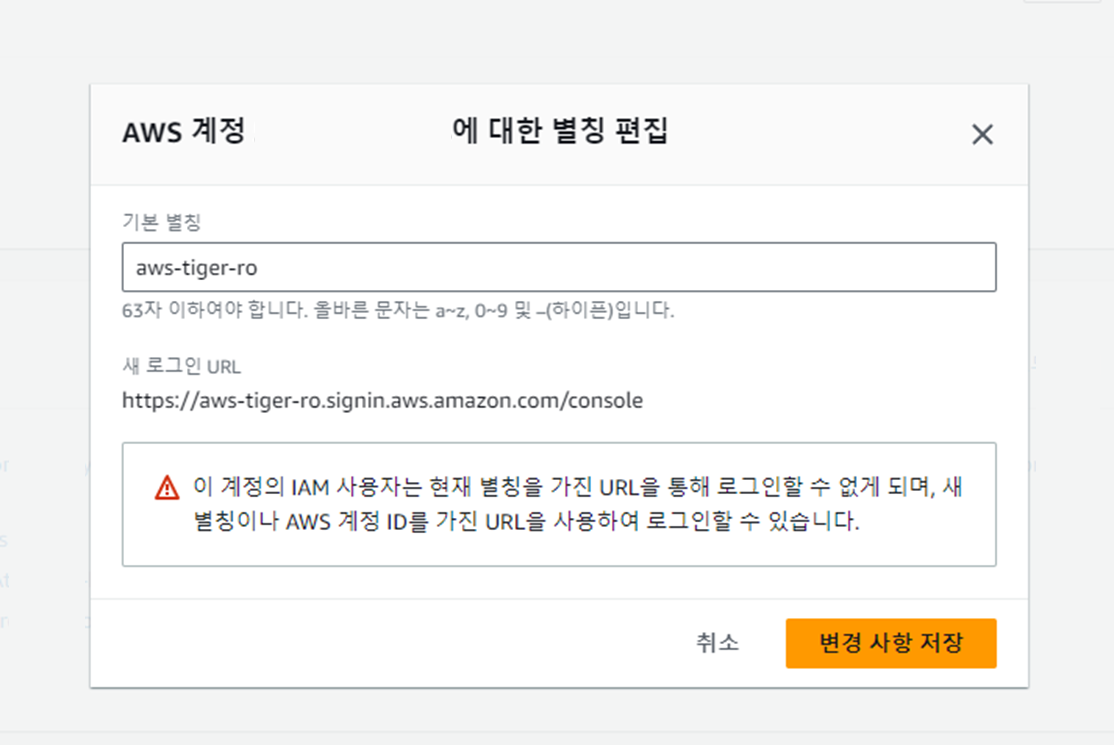Click the preferred alias input field
The image size is (1114, 745).
point(559,267)
